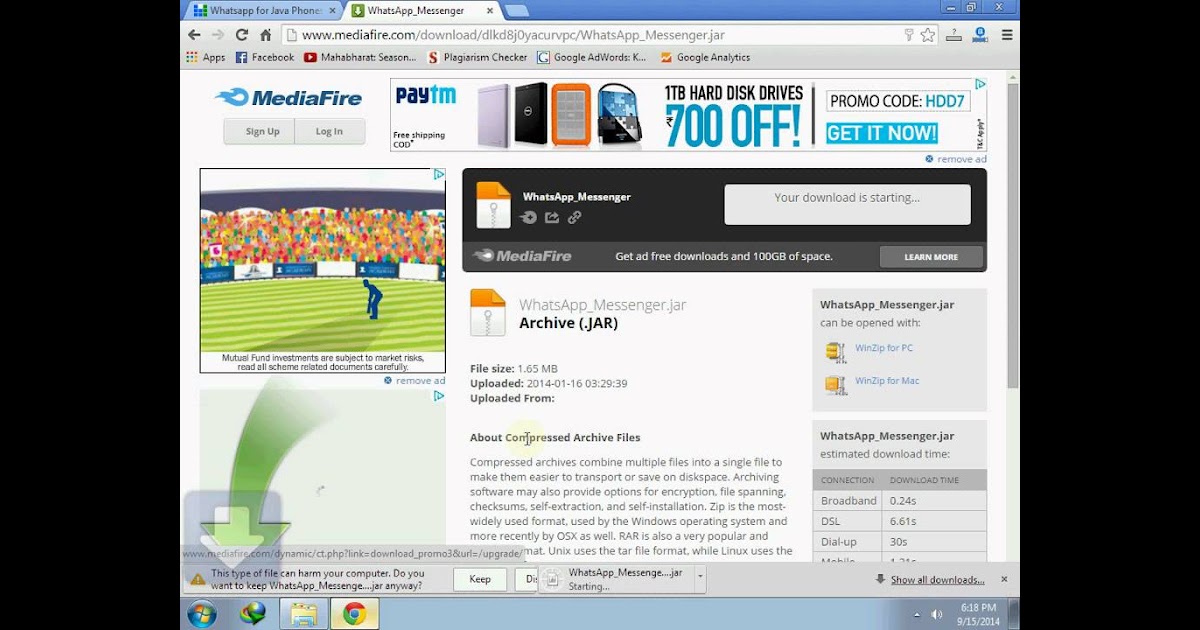The image size is (1200, 630).
Task: Click the copy link chain icon
Action: [574, 217]
